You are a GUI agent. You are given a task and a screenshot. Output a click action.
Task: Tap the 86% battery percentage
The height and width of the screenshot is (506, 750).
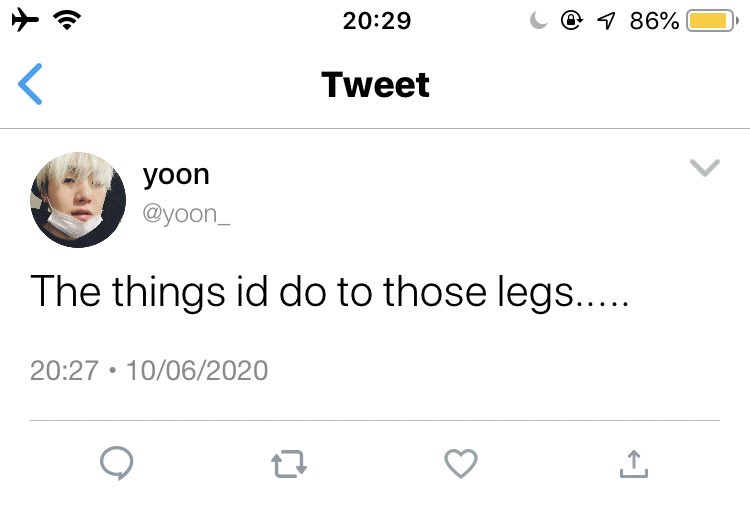coord(654,21)
